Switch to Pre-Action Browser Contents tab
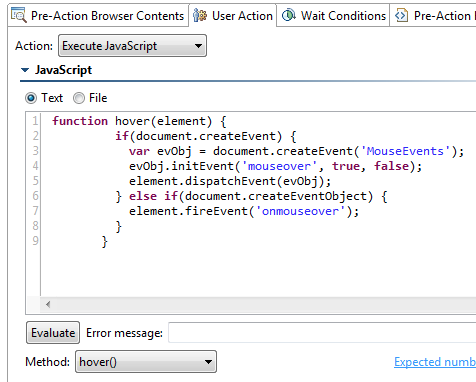The image size is (476, 382). 98,15
